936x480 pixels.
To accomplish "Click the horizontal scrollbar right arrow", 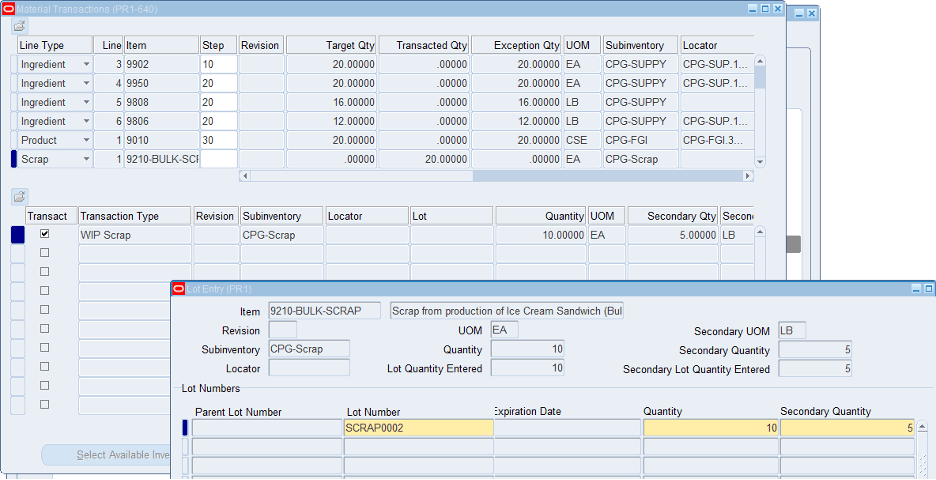I will click(x=747, y=176).
